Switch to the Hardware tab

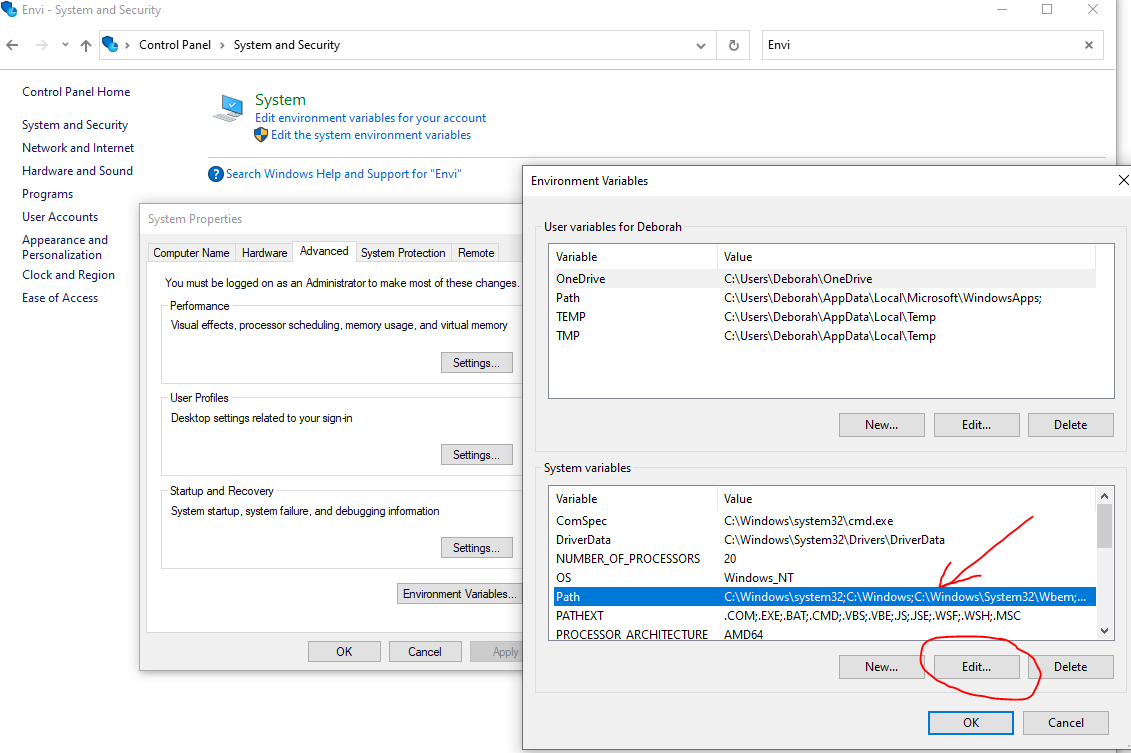click(264, 253)
